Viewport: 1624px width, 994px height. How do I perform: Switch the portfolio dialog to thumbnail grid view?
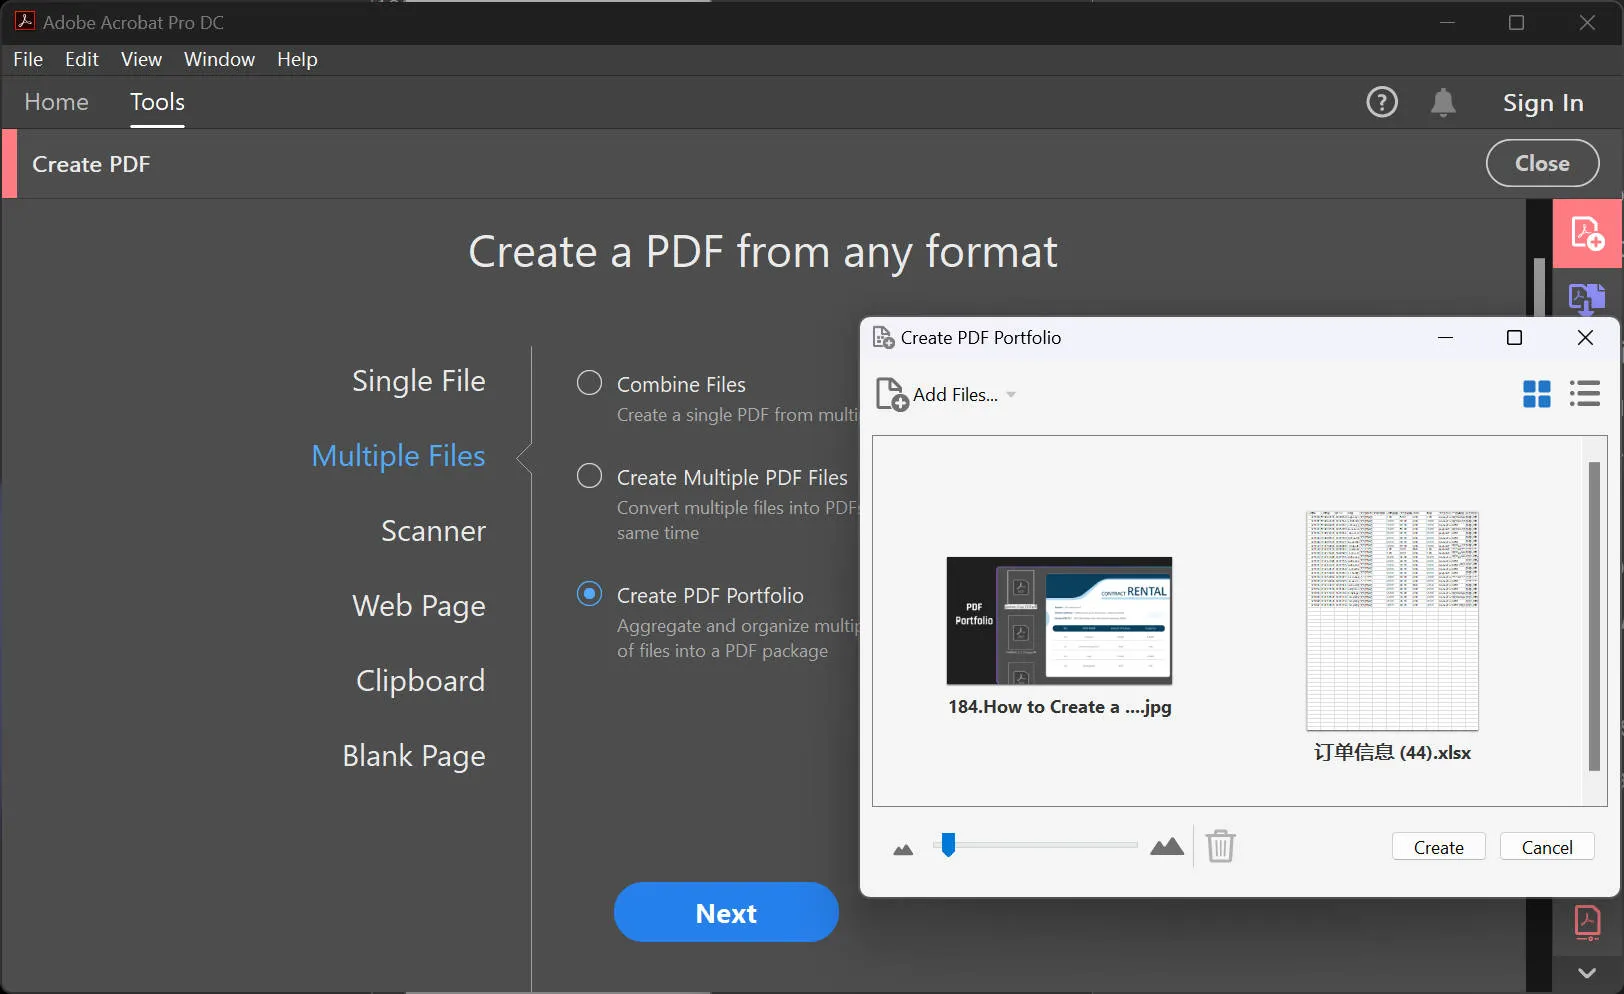(x=1537, y=394)
